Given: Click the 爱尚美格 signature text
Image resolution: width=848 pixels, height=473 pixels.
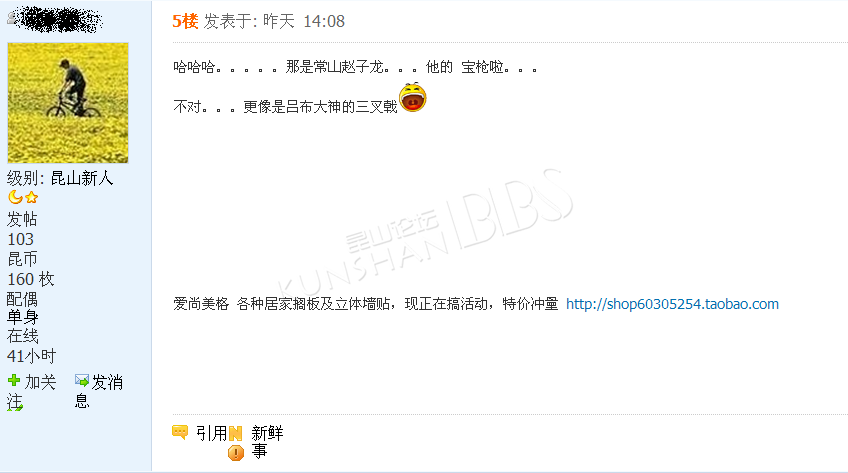Looking at the screenshot, I should (201, 304).
